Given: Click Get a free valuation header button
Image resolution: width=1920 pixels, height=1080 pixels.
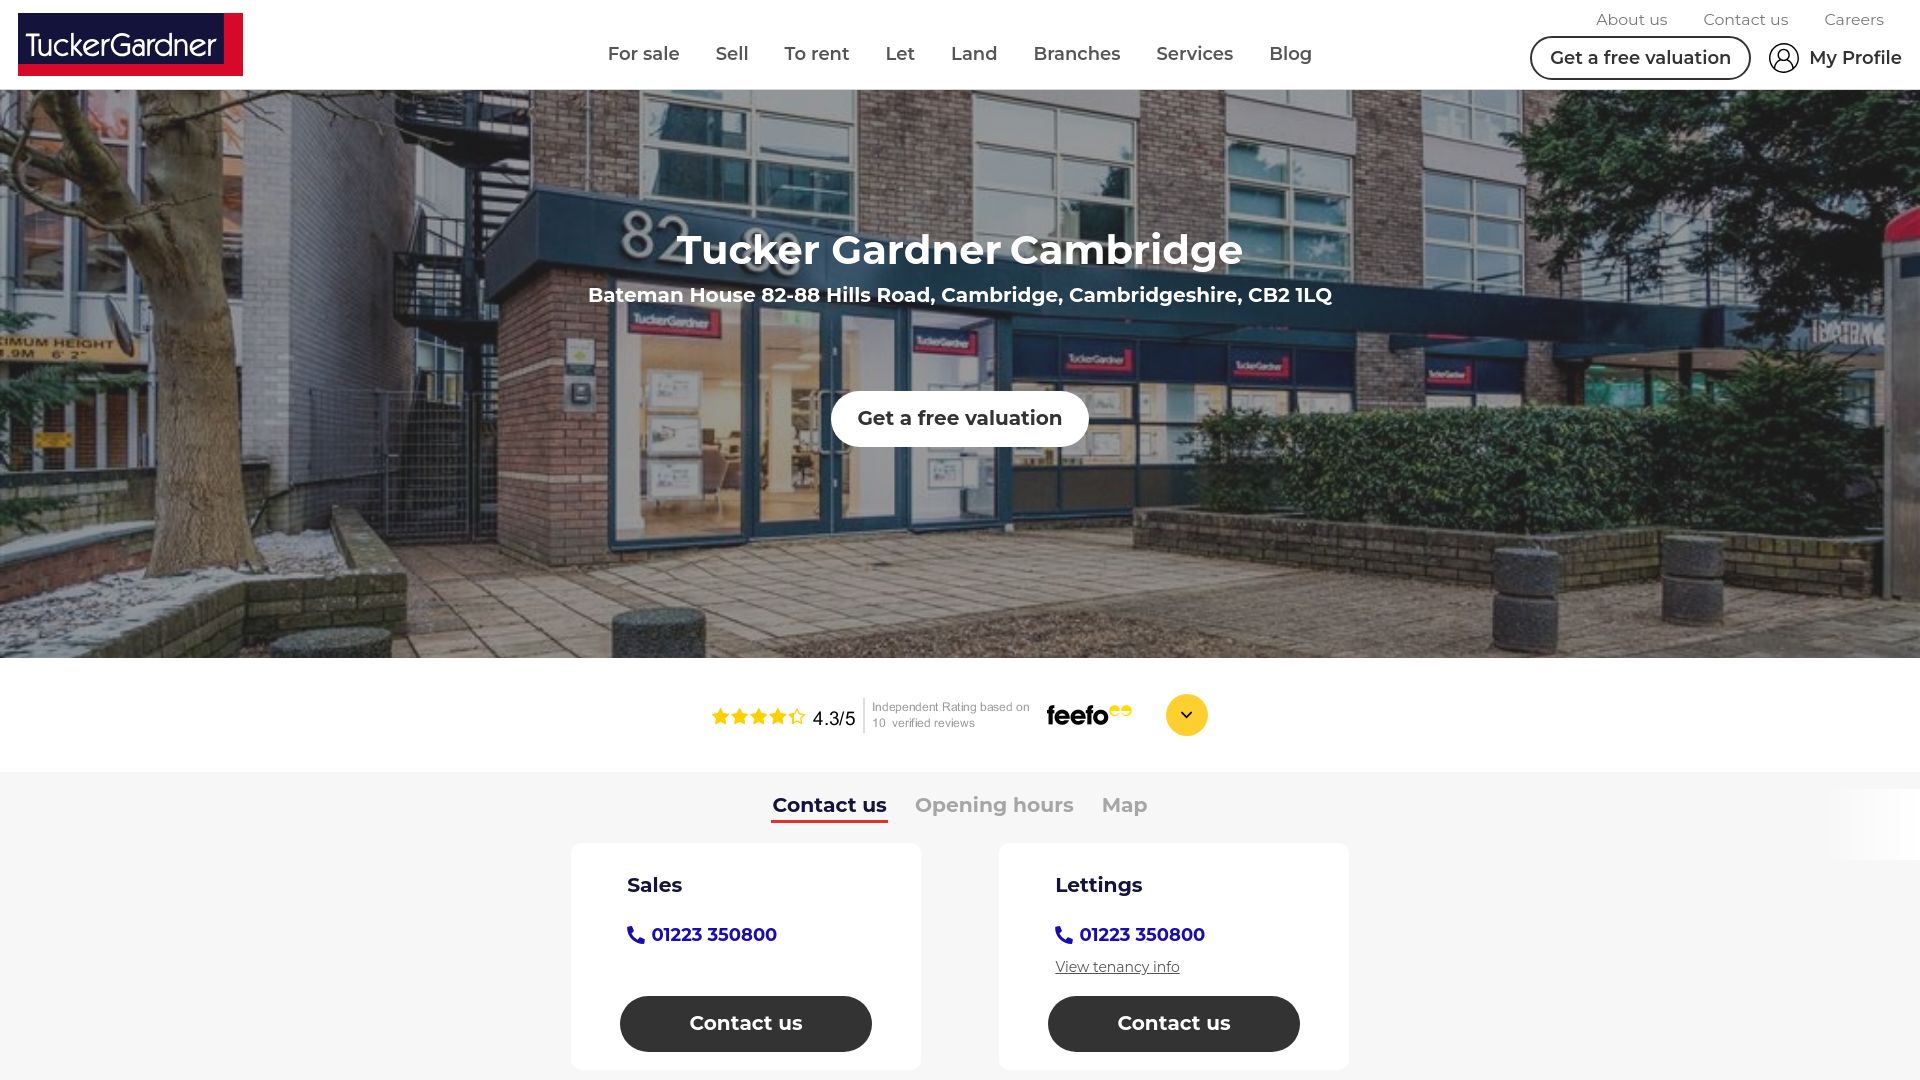Looking at the screenshot, I should click(1640, 58).
